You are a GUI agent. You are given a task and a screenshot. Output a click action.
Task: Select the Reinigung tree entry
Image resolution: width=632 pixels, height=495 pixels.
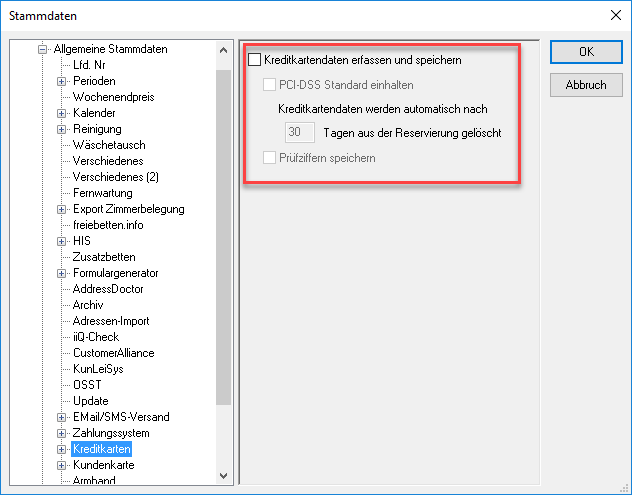pyautogui.click(x=97, y=129)
